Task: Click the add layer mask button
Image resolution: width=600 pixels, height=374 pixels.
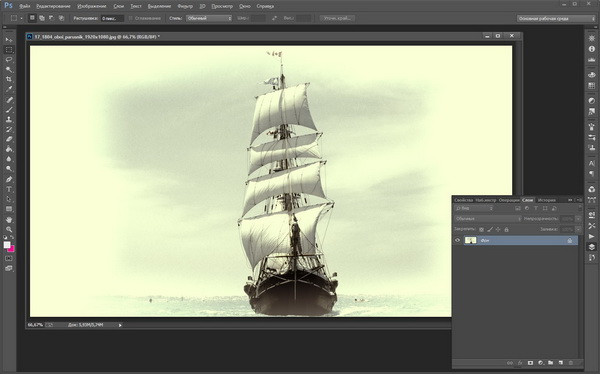Action: click(x=530, y=363)
